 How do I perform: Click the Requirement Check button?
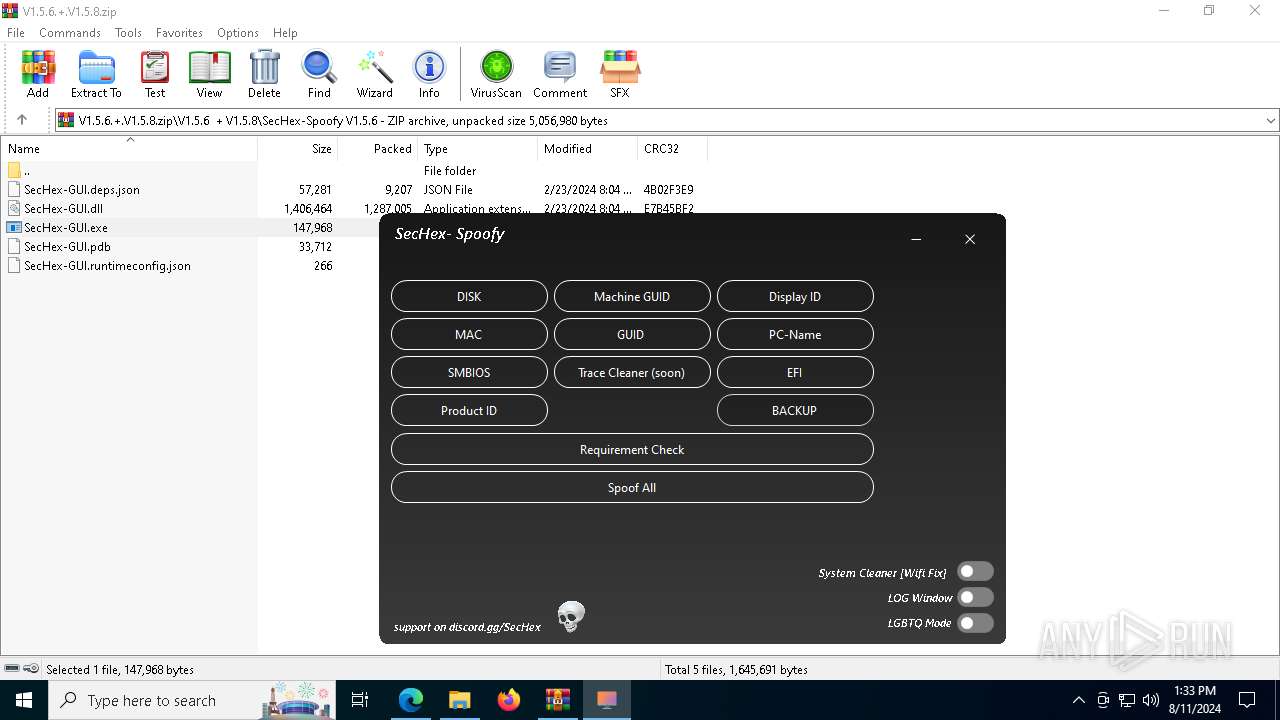click(632, 449)
